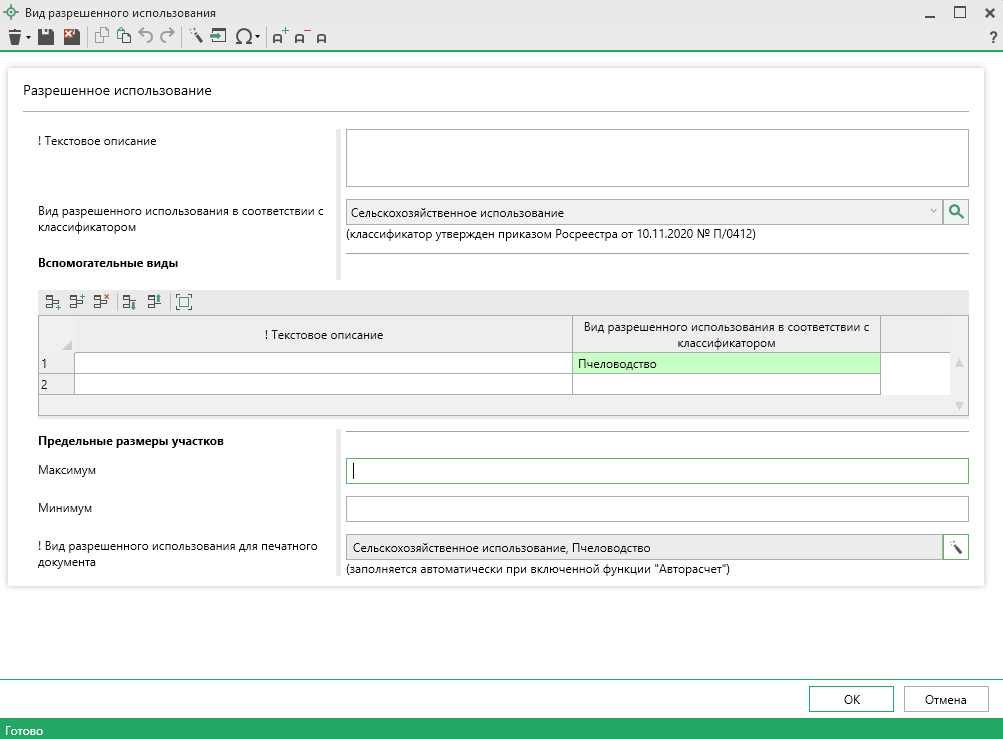
Task: Select the Пчеловодство table cell
Action: (726, 364)
